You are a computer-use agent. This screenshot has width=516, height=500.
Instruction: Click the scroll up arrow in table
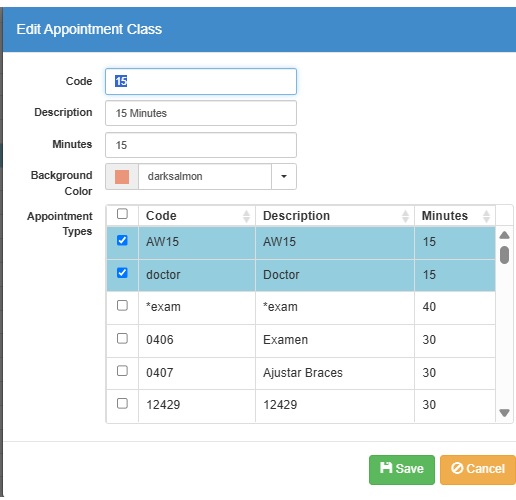(504, 235)
